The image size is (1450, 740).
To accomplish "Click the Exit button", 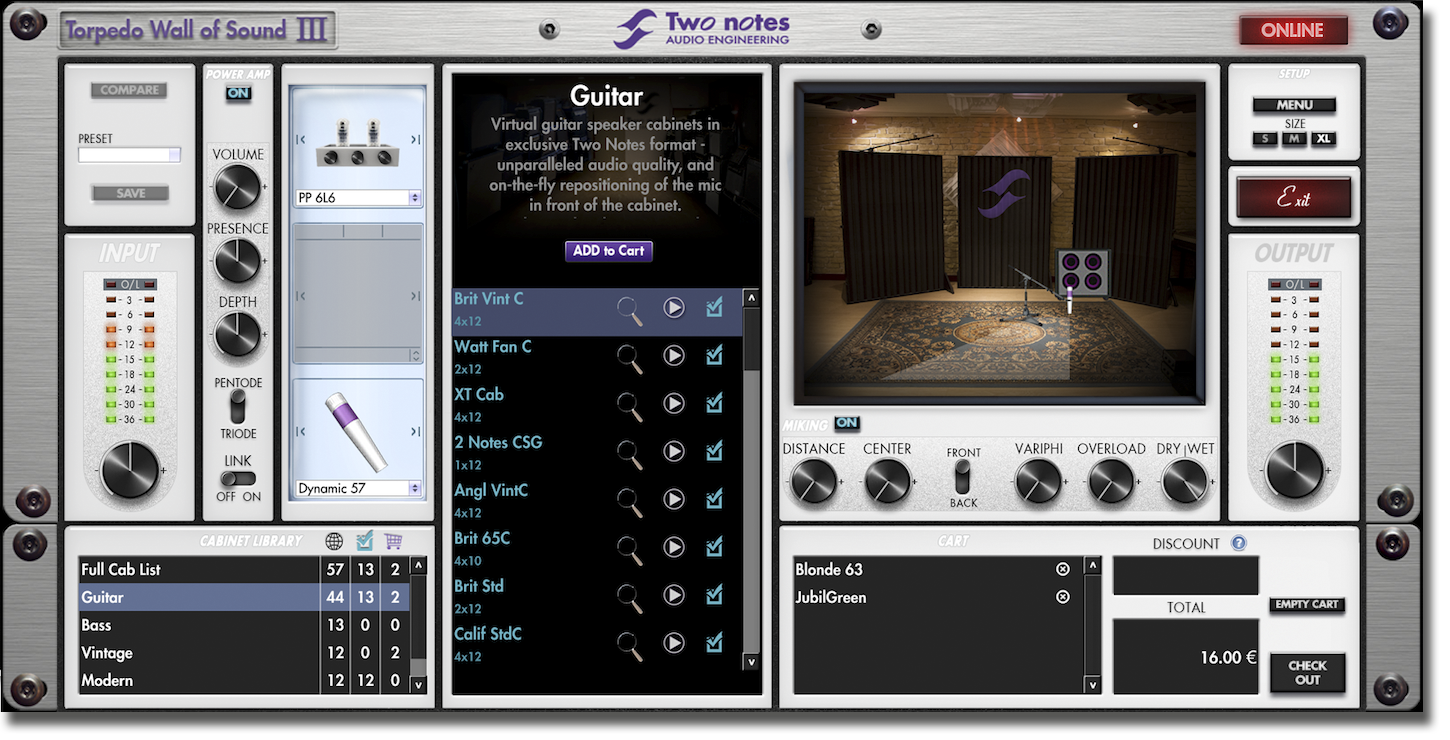I will click(x=1294, y=198).
